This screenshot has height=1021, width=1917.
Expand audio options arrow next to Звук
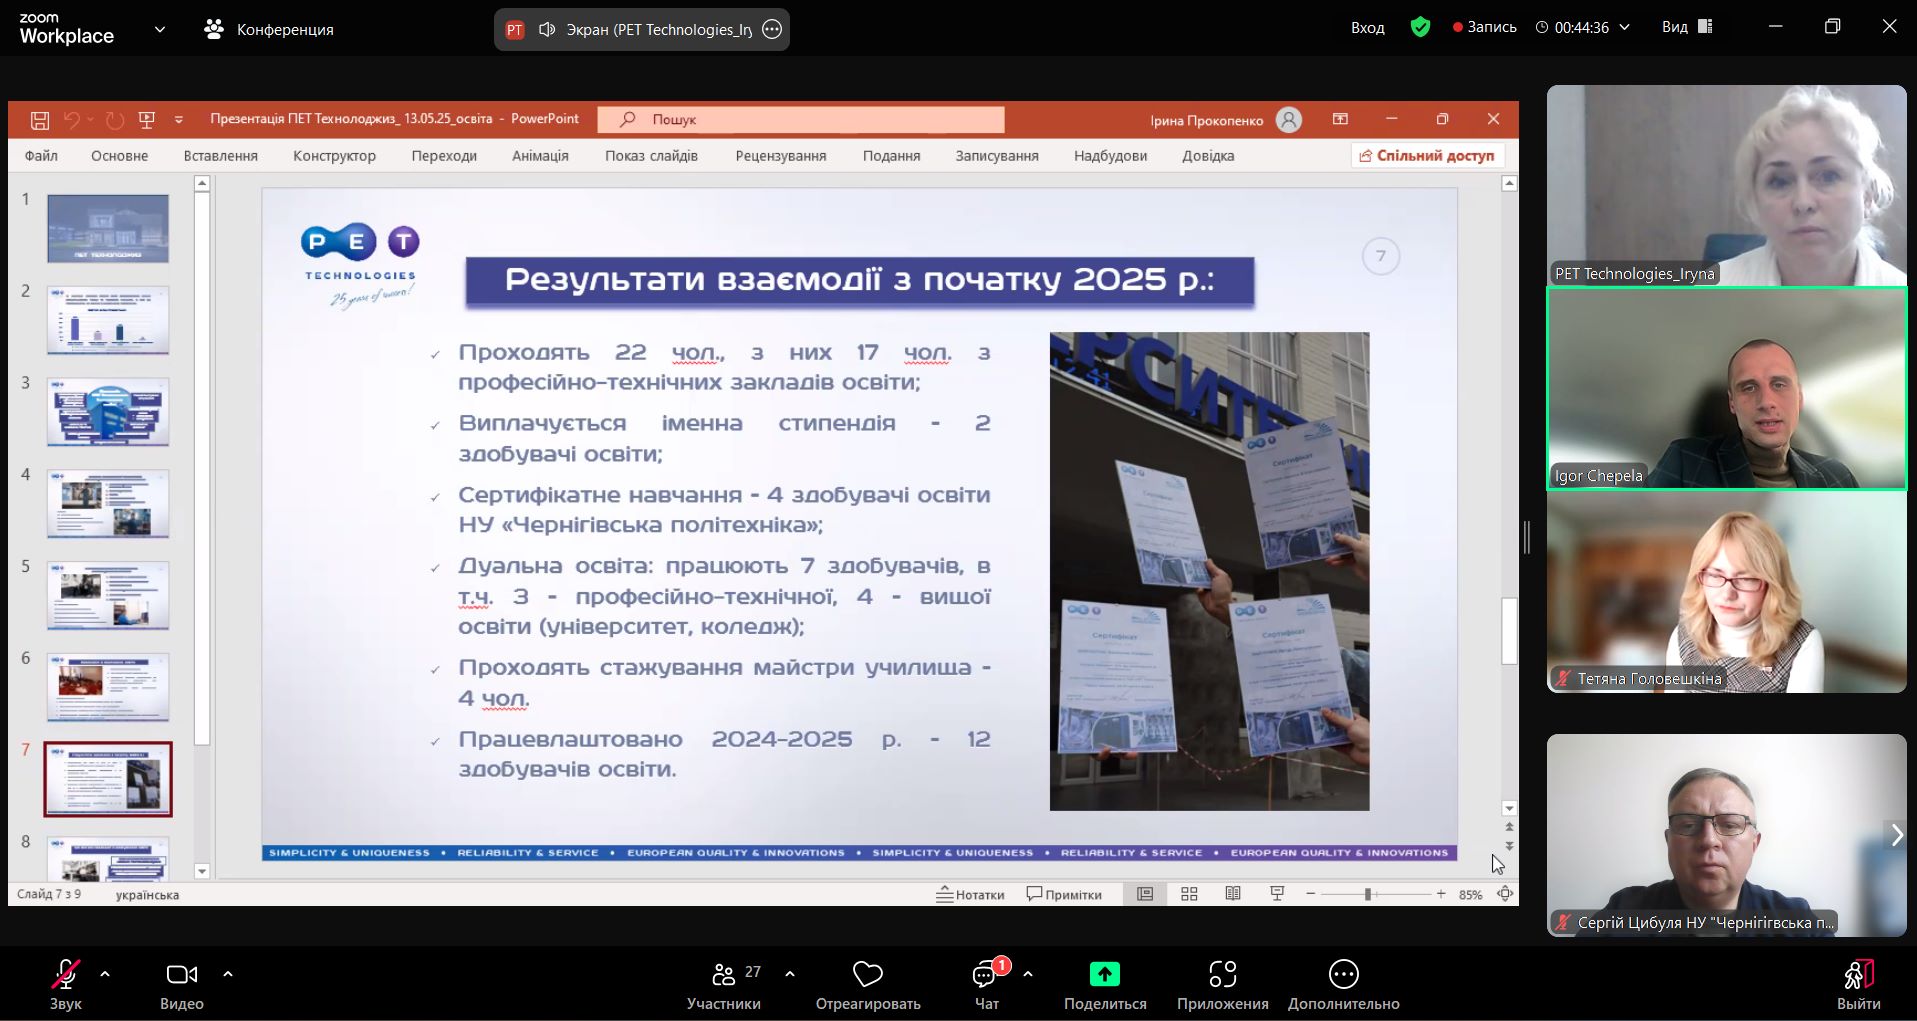click(x=105, y=974)
